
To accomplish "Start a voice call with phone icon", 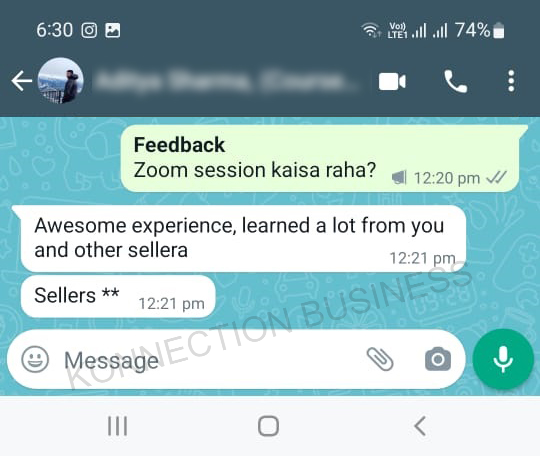I will [455, 82].
